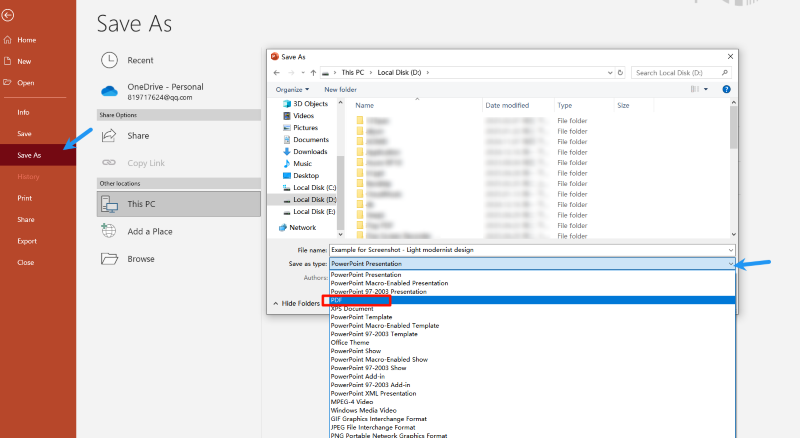
Task: Open Music in navigation pane
Action: 297,164
